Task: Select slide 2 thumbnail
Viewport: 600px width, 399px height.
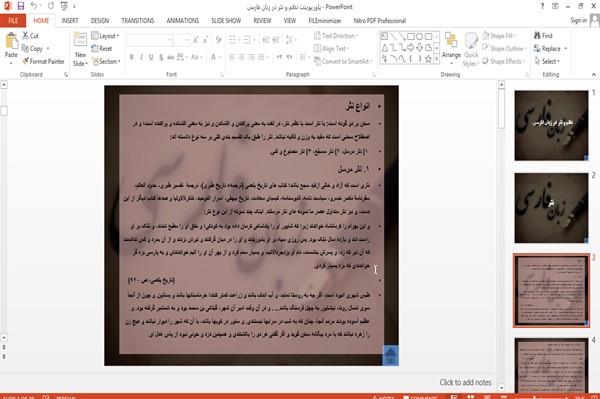Action: pos(551,208)
